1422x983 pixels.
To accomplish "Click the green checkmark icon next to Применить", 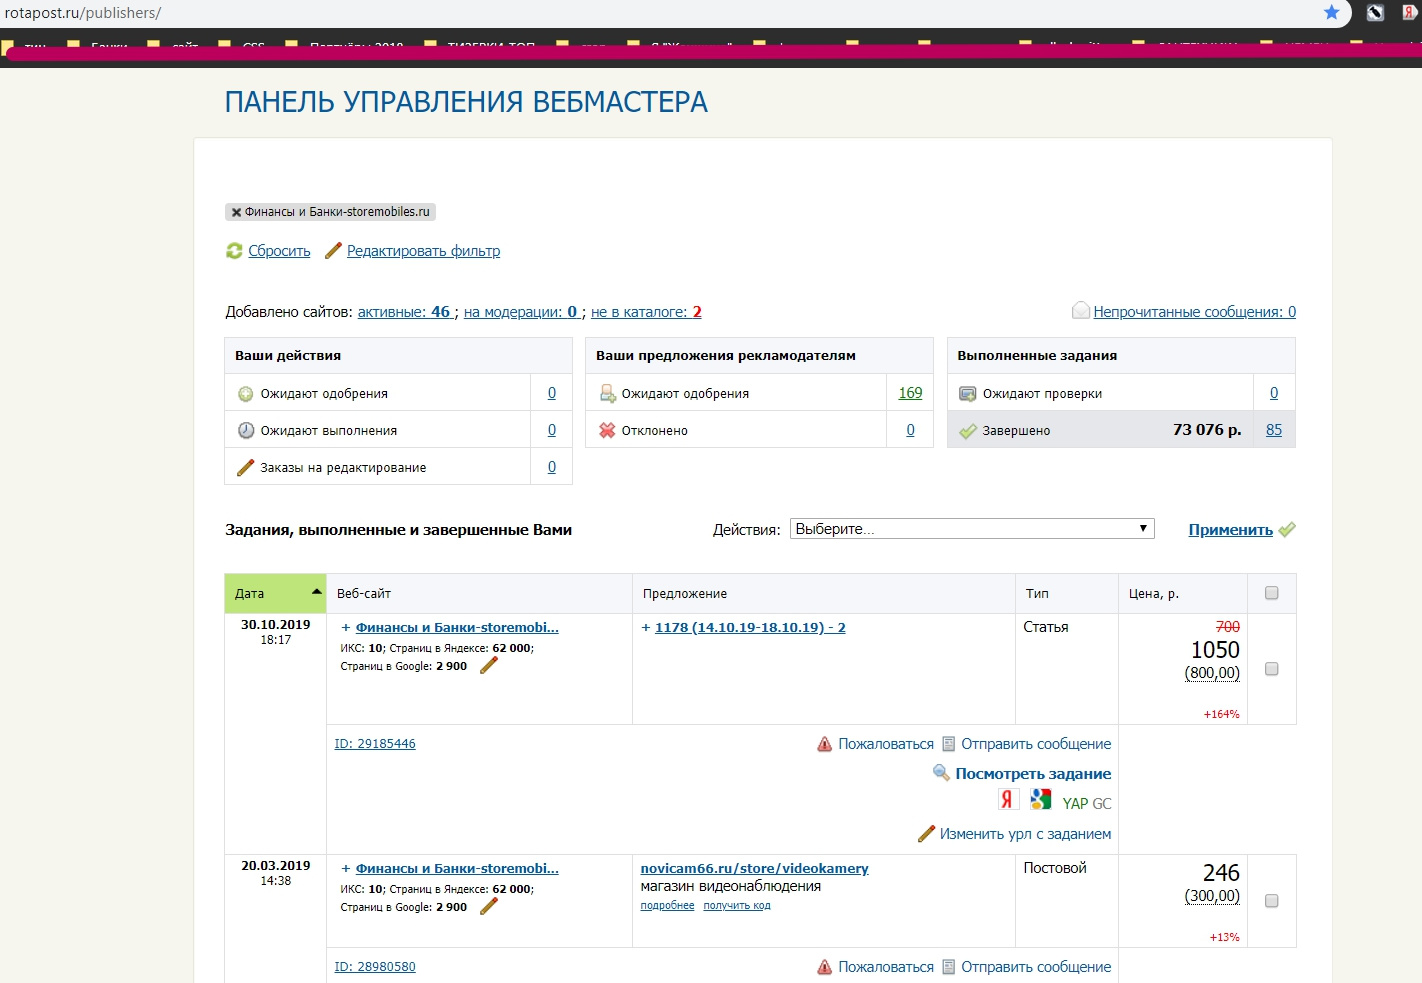I will click(1287, 530).
